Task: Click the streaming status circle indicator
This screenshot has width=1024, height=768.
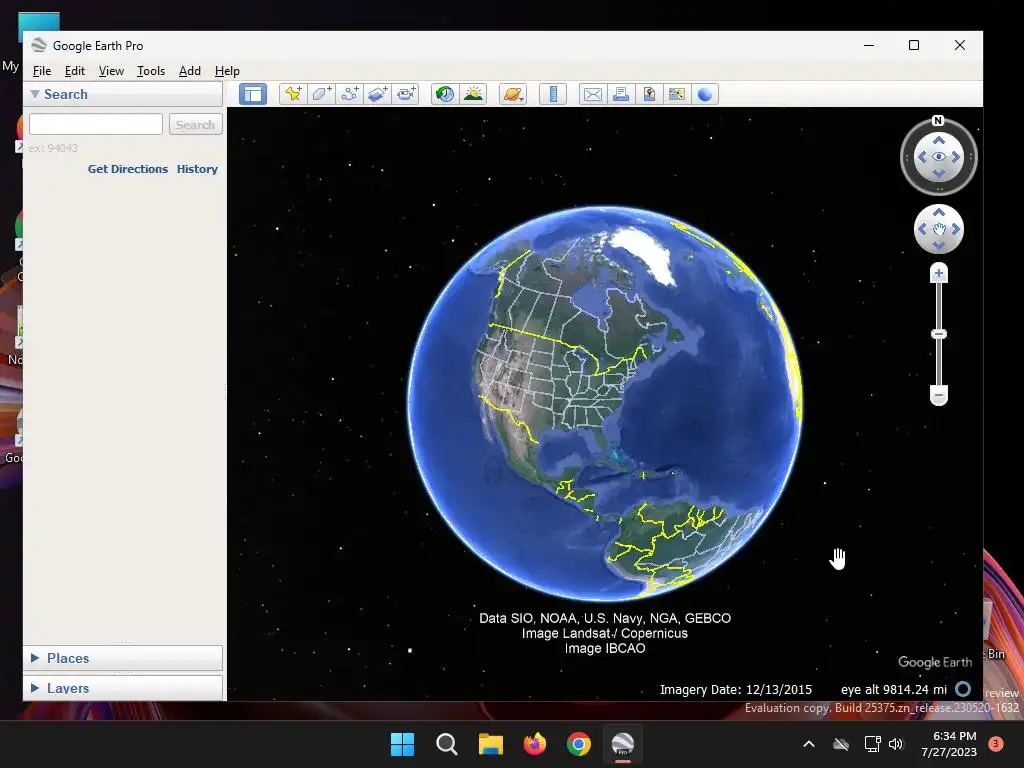Action: point(963,689)
